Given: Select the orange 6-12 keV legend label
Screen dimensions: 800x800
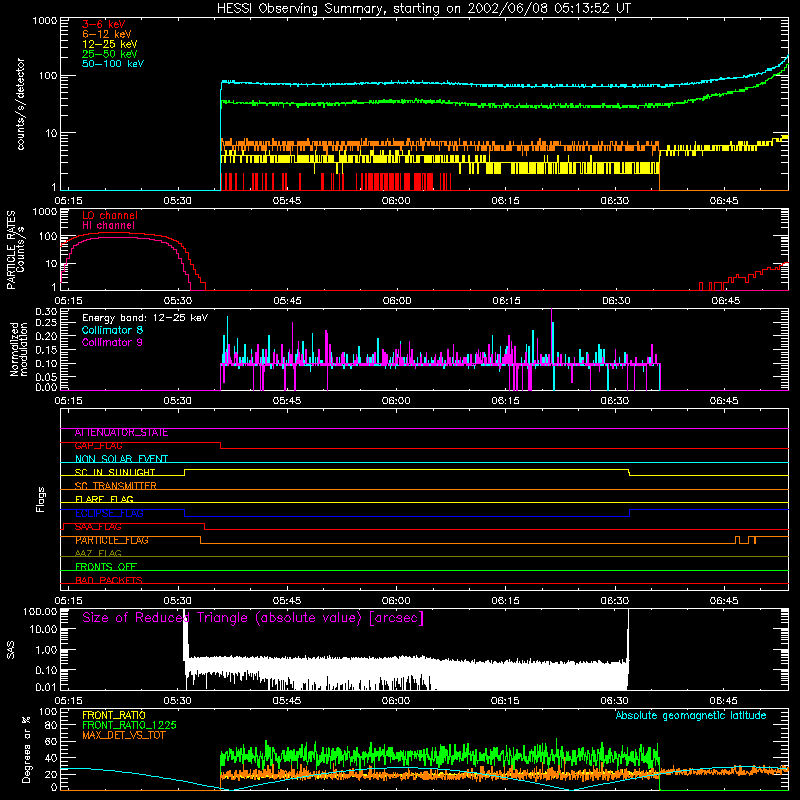Looking at the screenshot, I should point(107,34).
